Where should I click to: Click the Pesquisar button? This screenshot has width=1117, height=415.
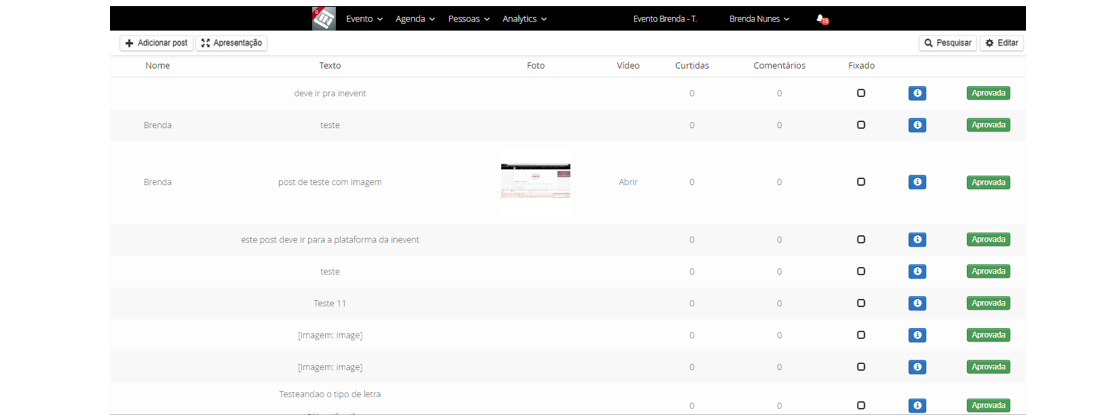(947, 43)
